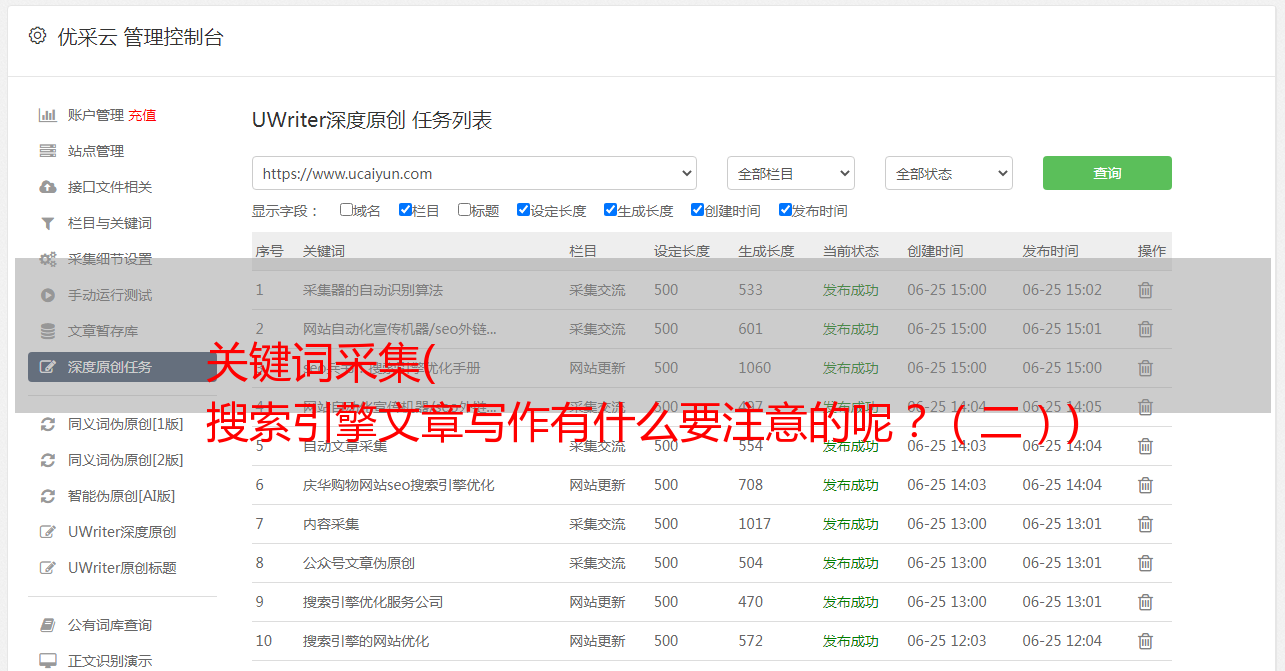This screenshot has width=1285, height=671.
Task: Click the 同义词伪原创[2版] refresh icon
Action: coord(47,460)
